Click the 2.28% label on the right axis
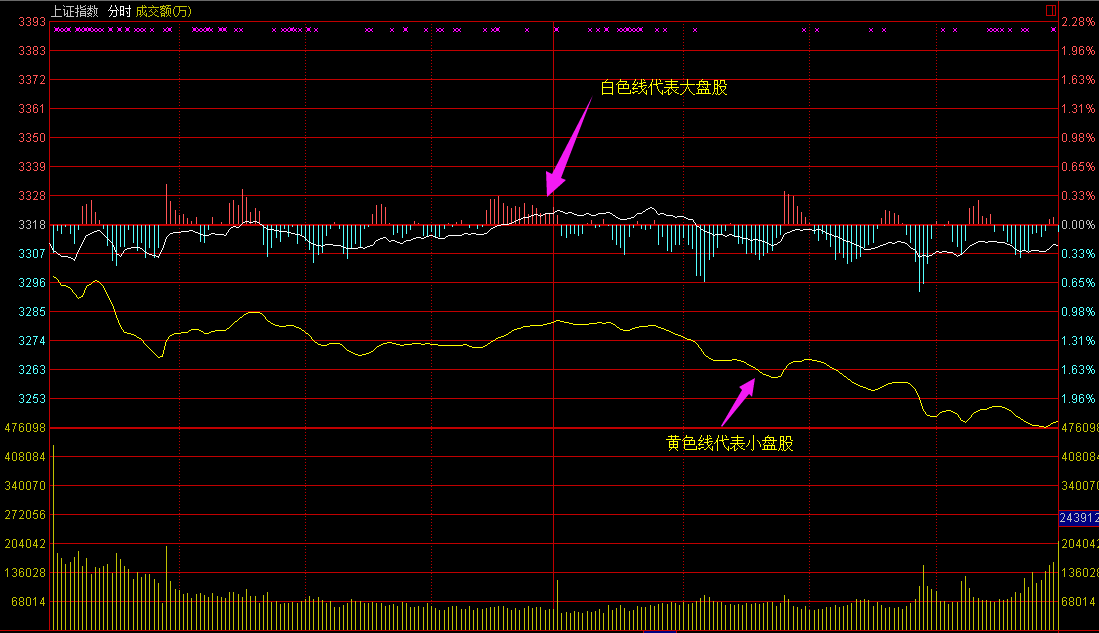 (x=1078, y=21)
